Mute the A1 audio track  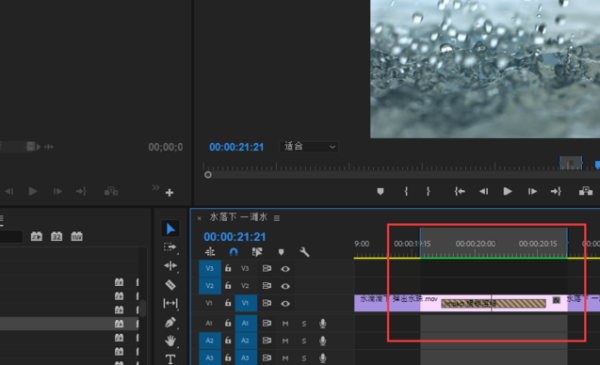coord(285,324)
